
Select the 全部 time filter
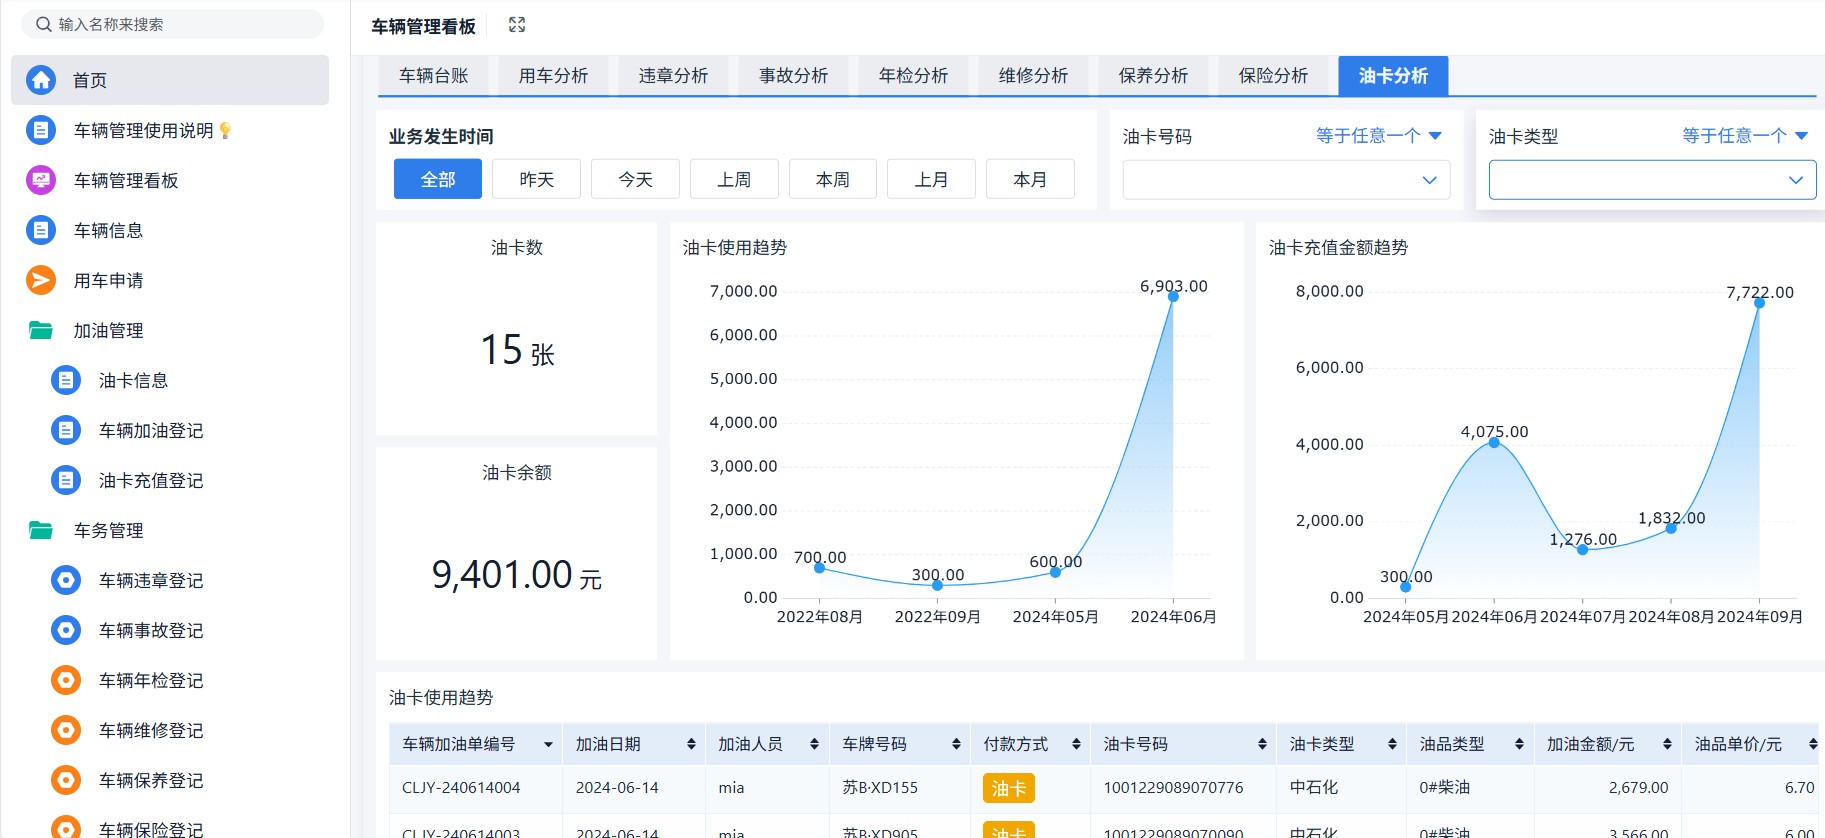tap(438, 179)
